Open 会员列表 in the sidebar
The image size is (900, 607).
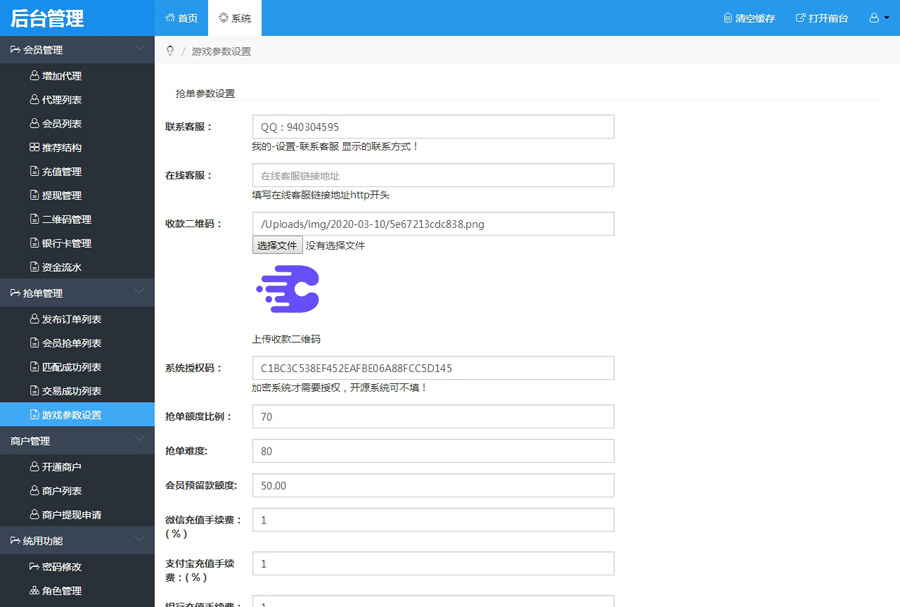tap(61, 123)
